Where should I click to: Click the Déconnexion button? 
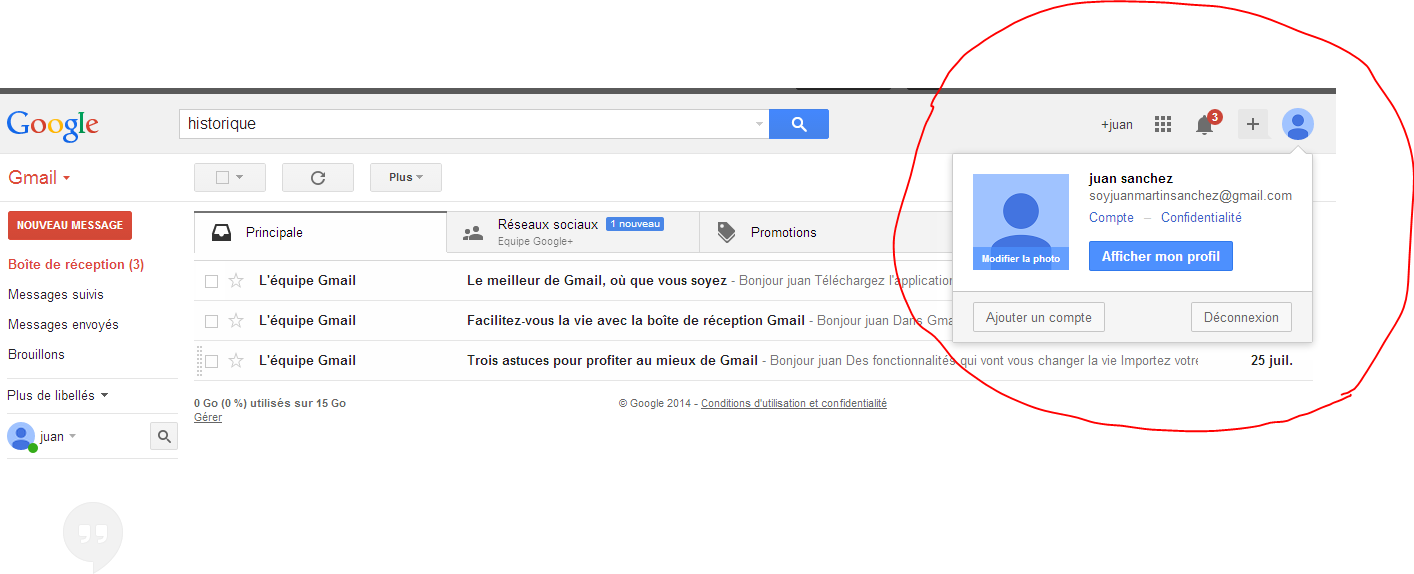pyautogui.click(x=1241, y=317)
